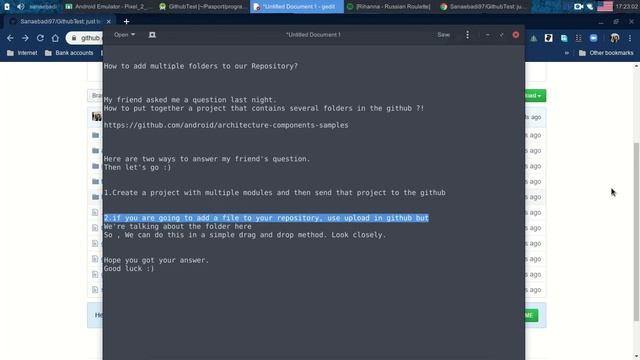The image size is (640, 360).
Task: Open the Internet bookmarks folder
Action: (x=22, y=53)
